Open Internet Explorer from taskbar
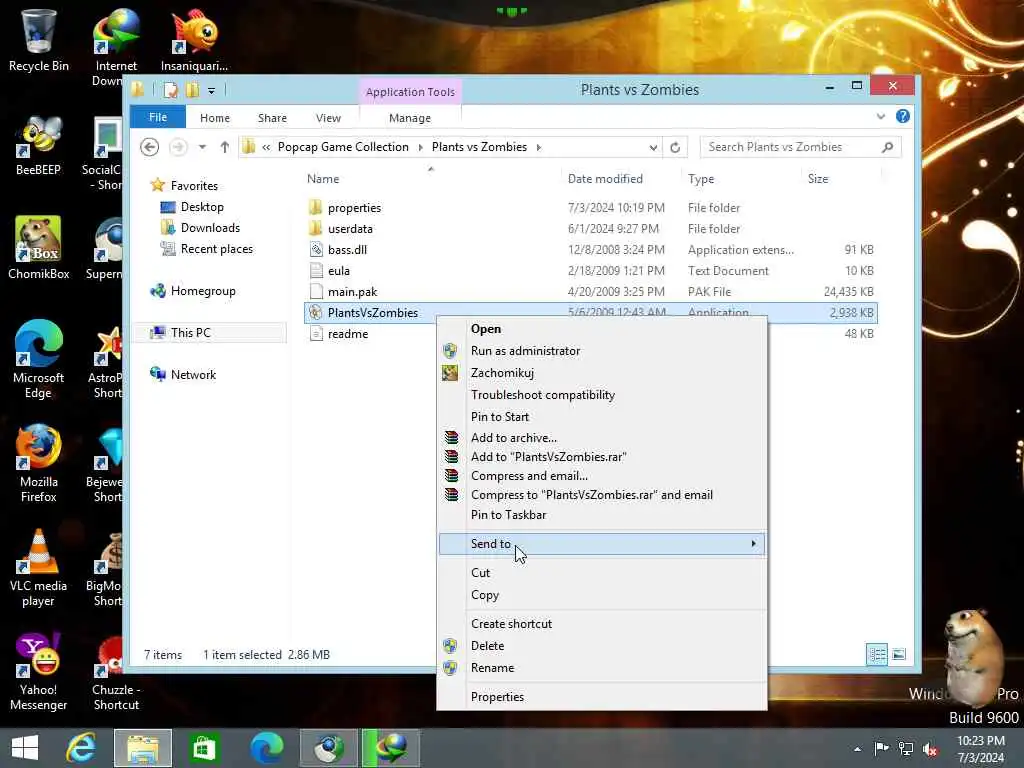This screenshot has width=1024, height=768. [81, 748]
